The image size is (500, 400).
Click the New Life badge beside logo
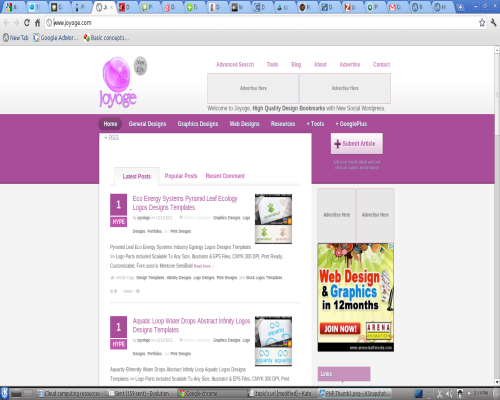point(140,66)
